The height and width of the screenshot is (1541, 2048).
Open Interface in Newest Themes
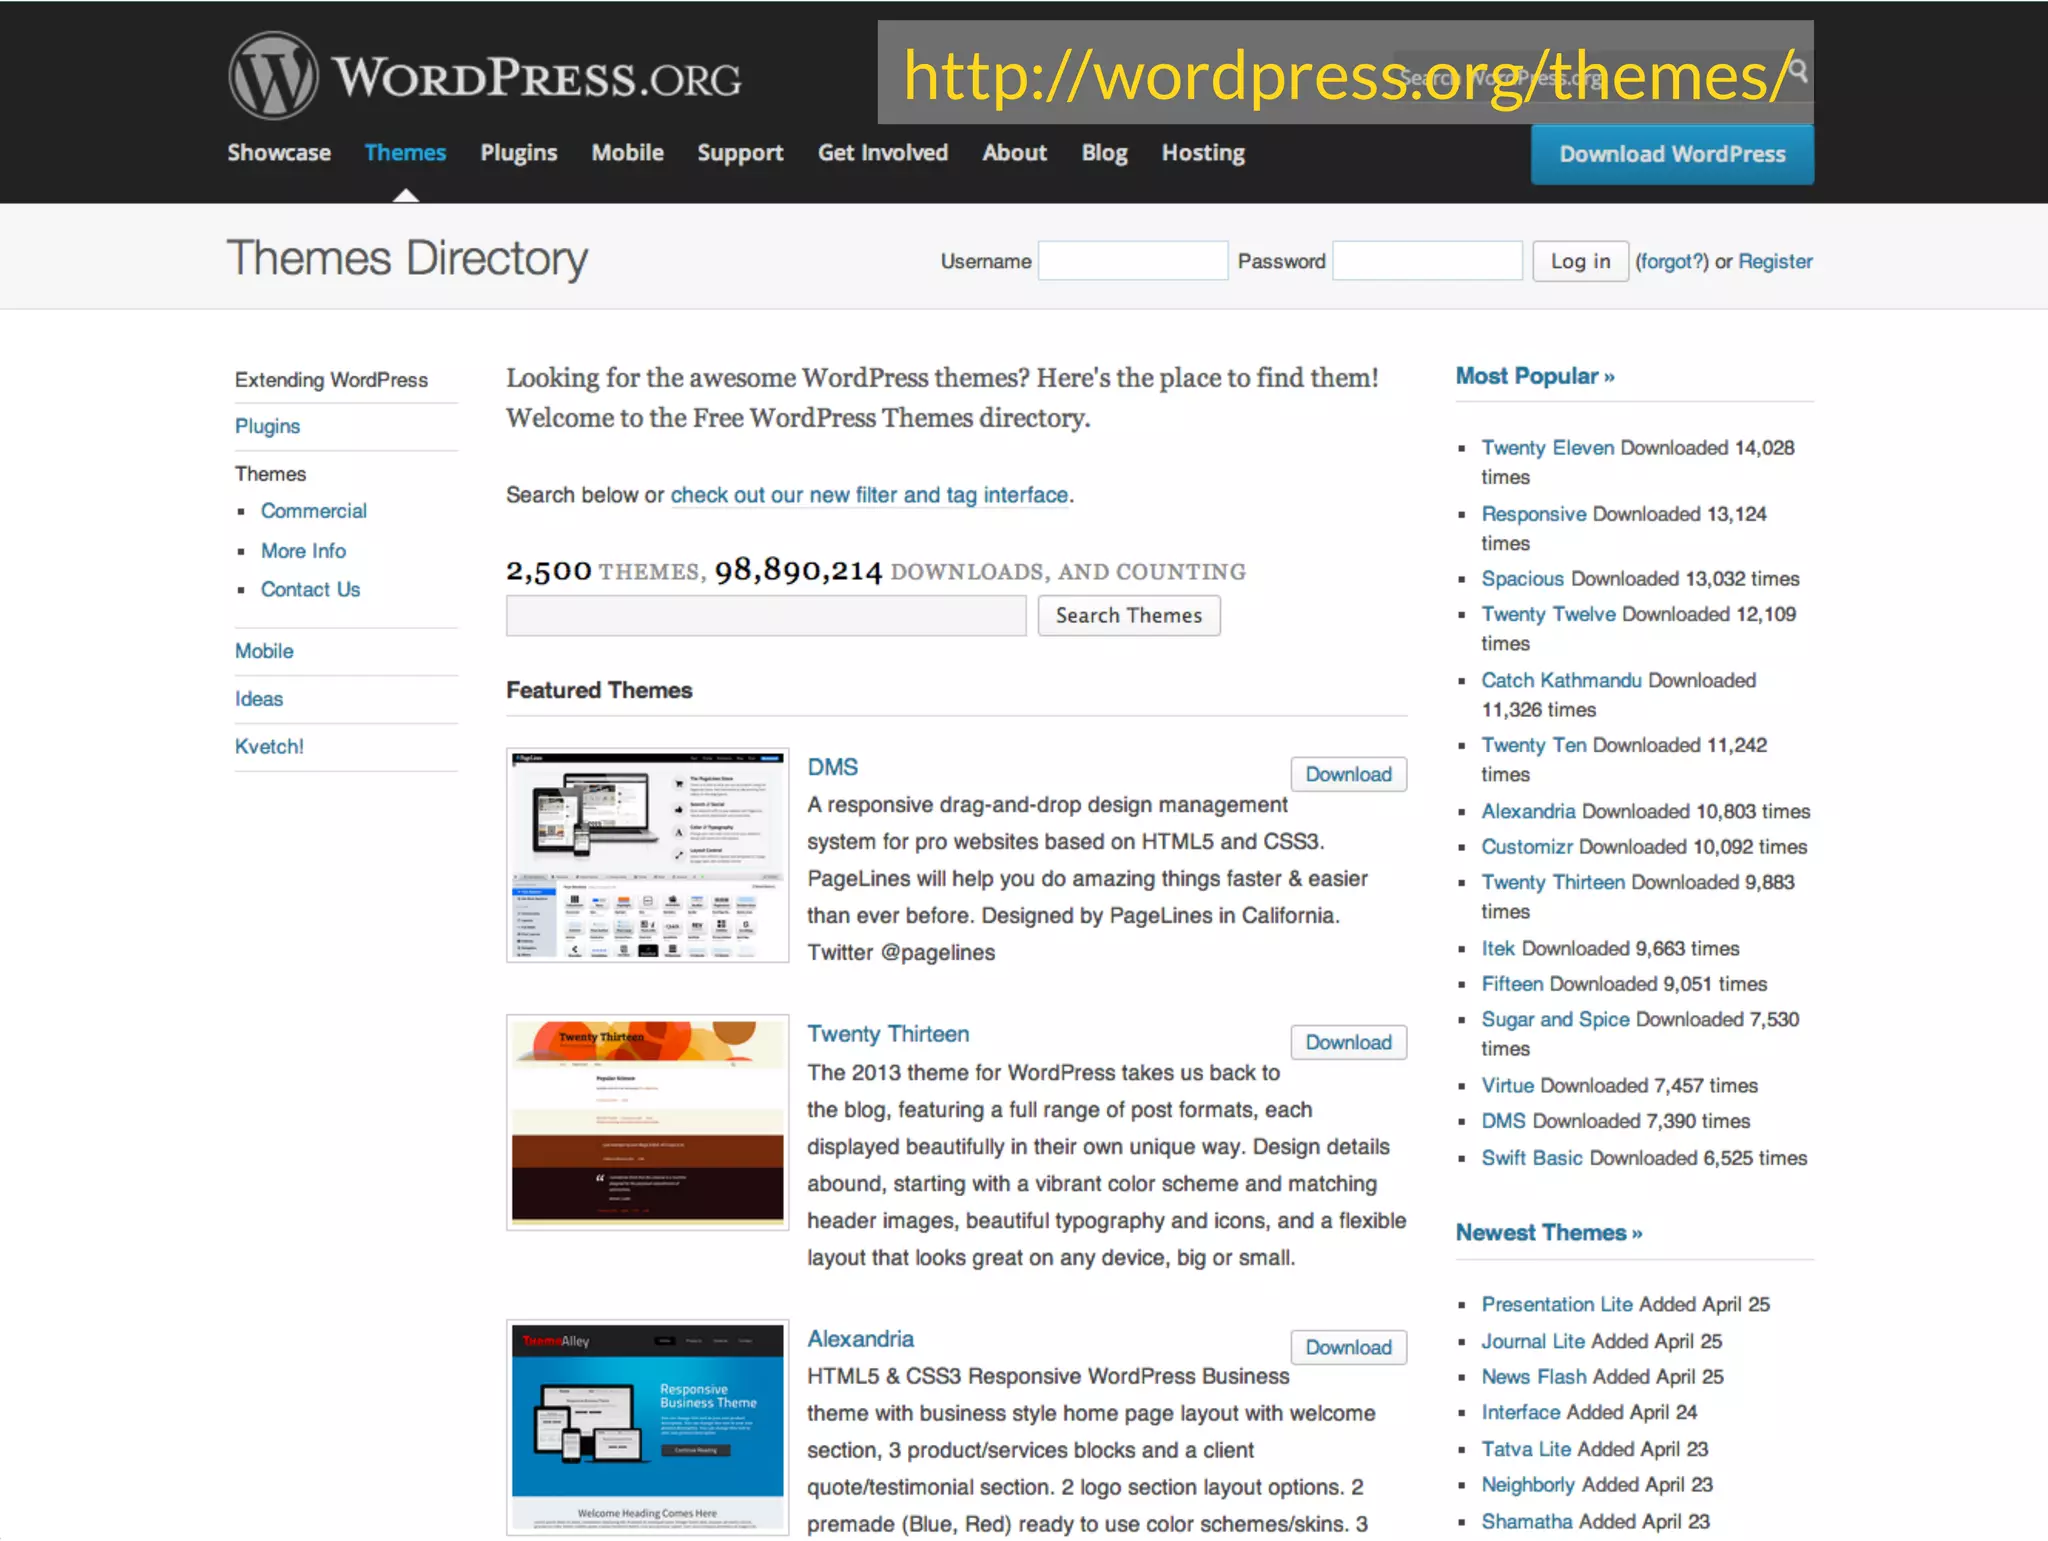(x=1521, y=1412)
